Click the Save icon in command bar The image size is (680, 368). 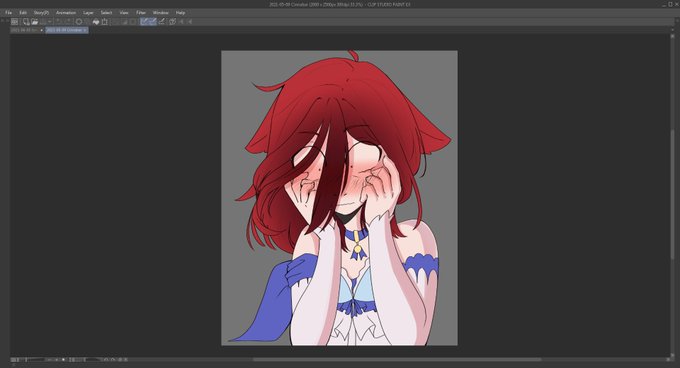tap(43, 22)
